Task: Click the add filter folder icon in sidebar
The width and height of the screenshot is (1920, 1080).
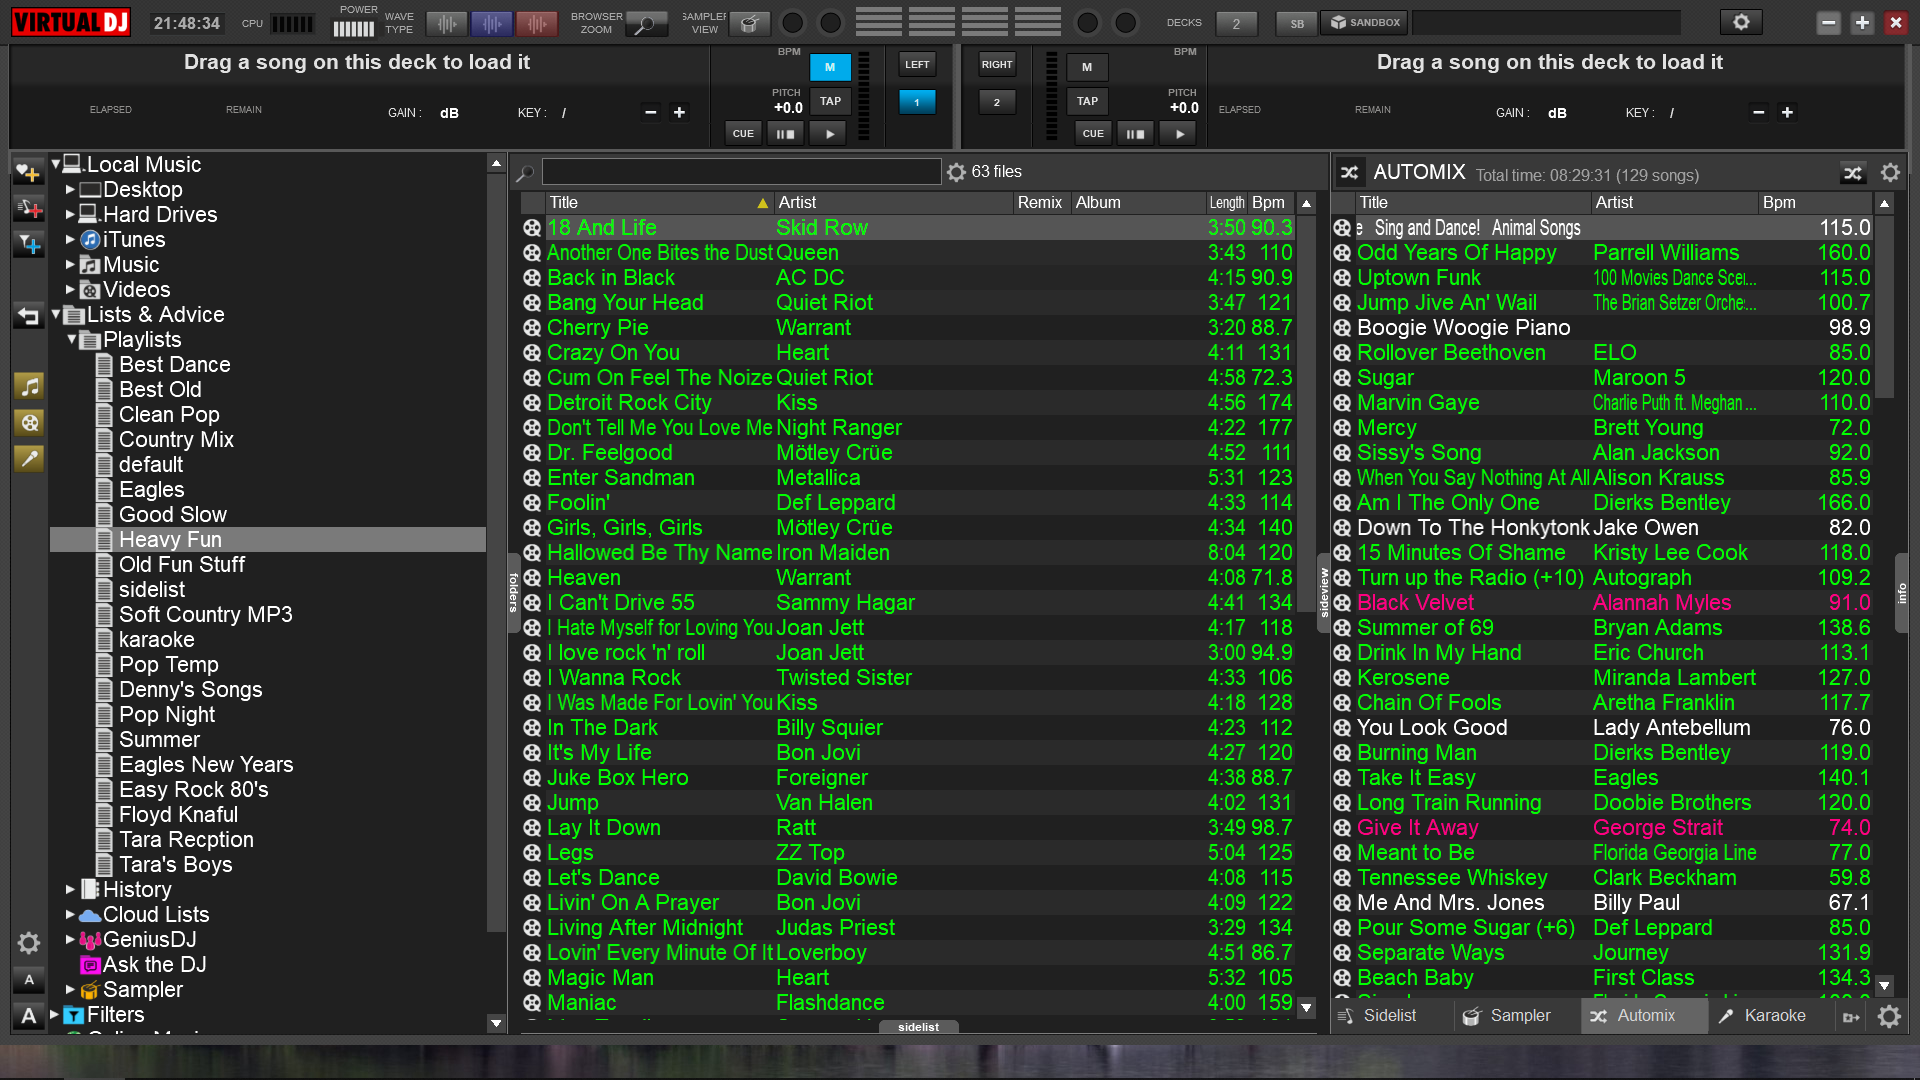Action: tap(28, 244)
